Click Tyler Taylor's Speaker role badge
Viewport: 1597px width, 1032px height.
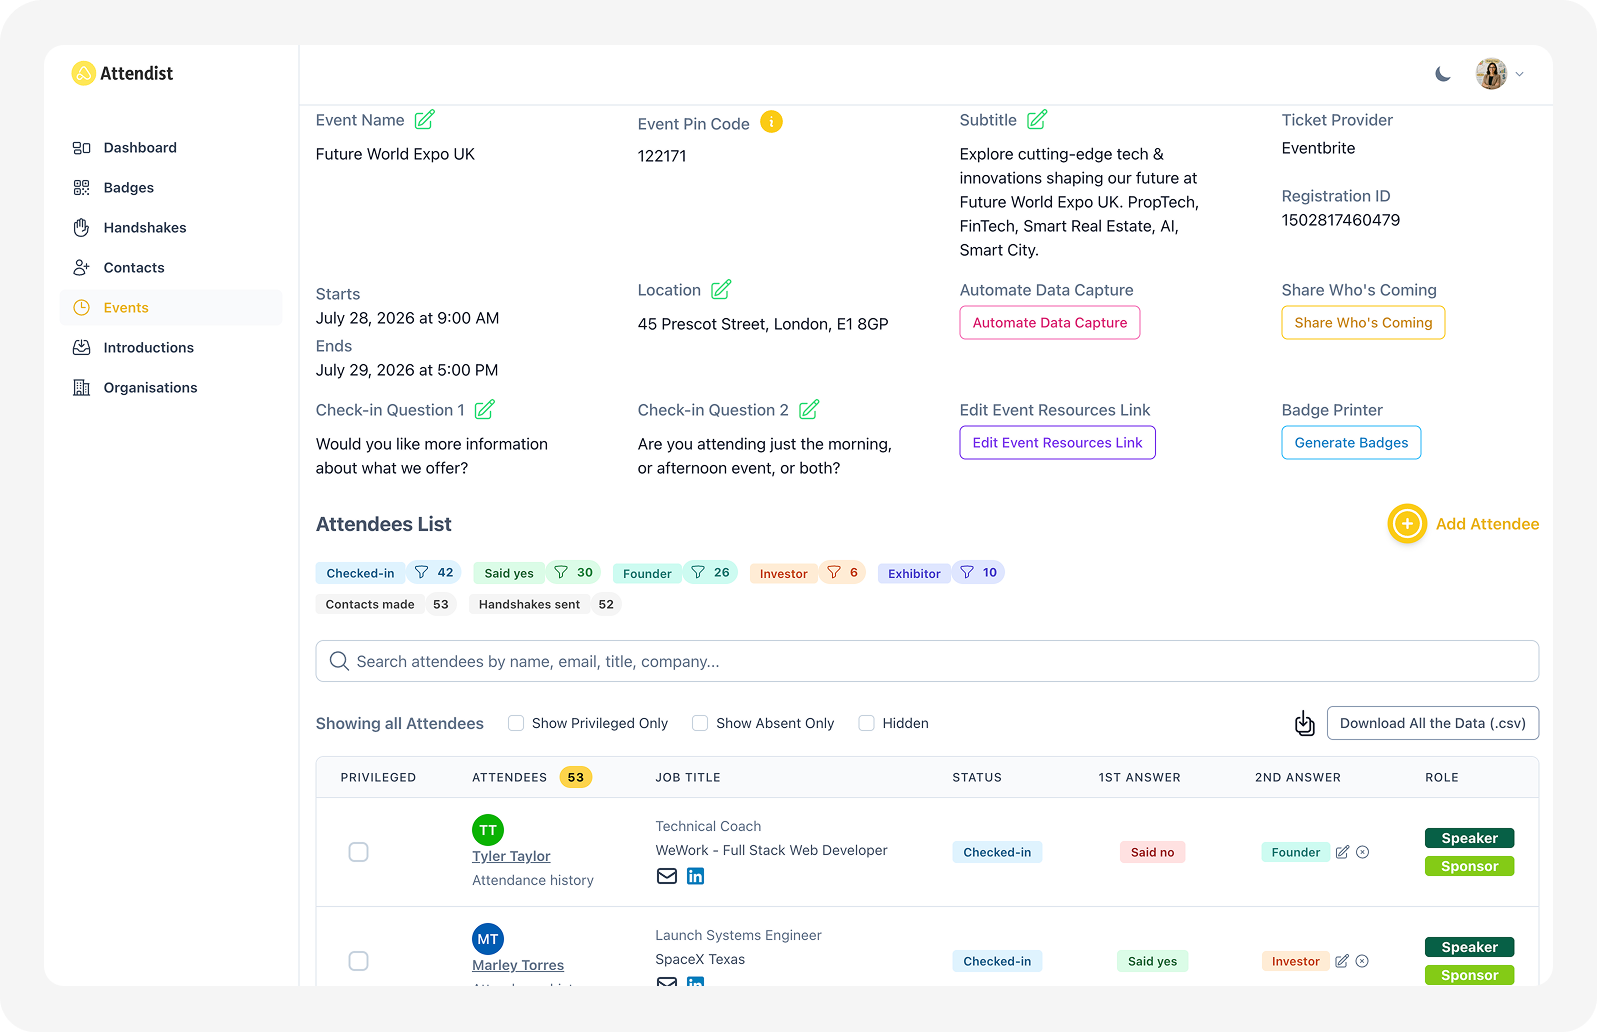point(1469,838)
